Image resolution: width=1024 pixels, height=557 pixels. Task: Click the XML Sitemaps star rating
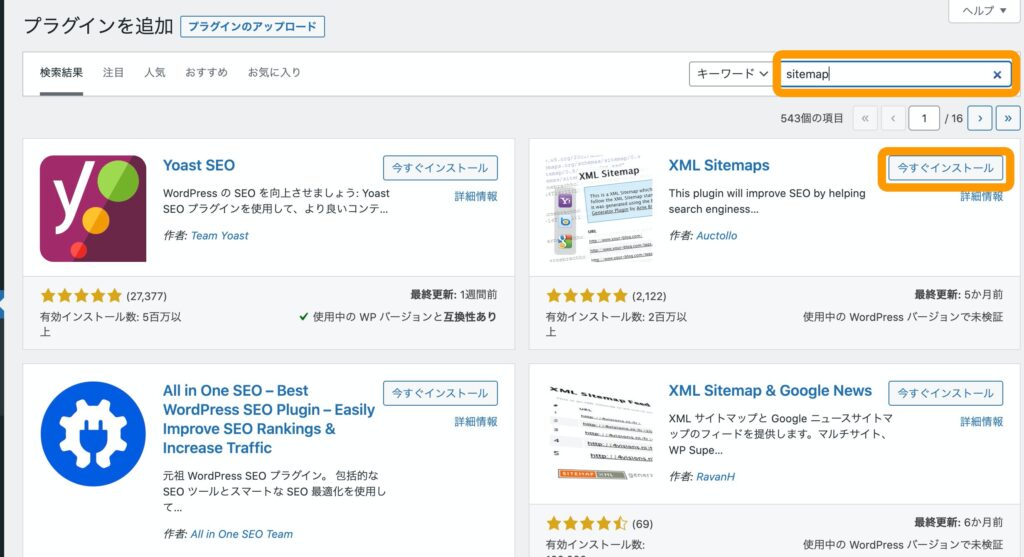pyautogui.click(x=586, y=296)
